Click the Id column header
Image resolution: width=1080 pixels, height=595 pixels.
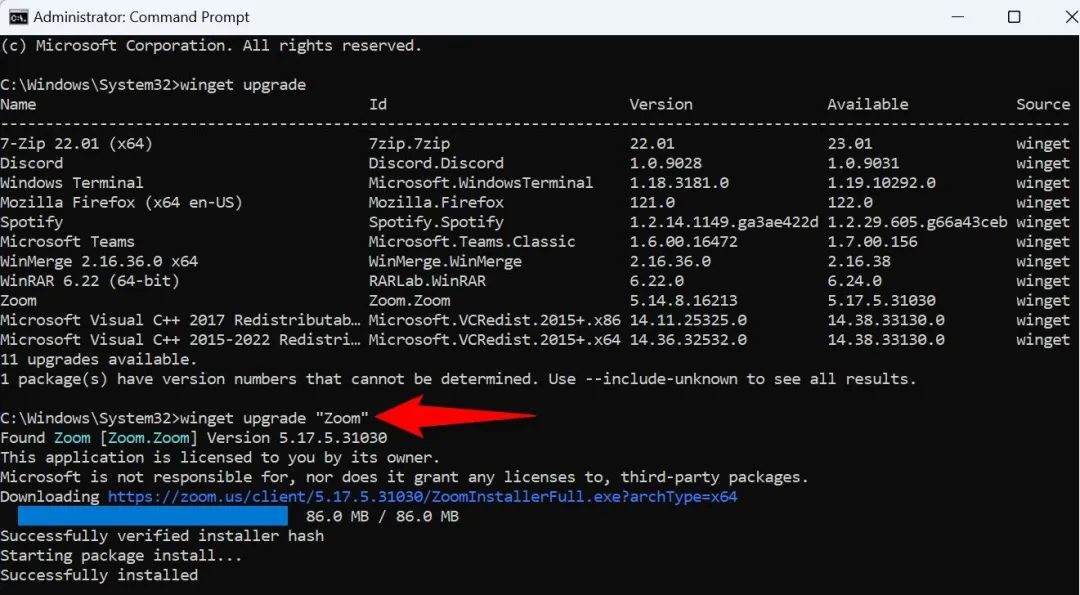(x=377, y=105)
